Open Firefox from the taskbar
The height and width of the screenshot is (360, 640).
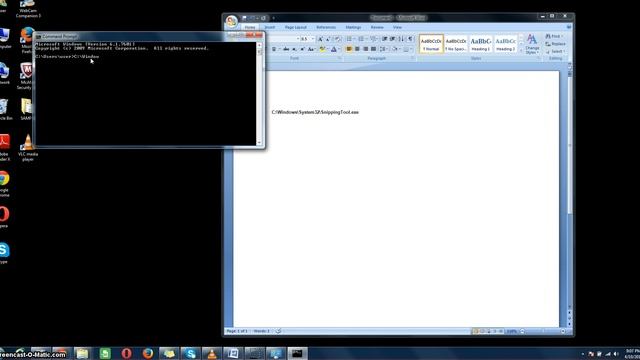148,353
